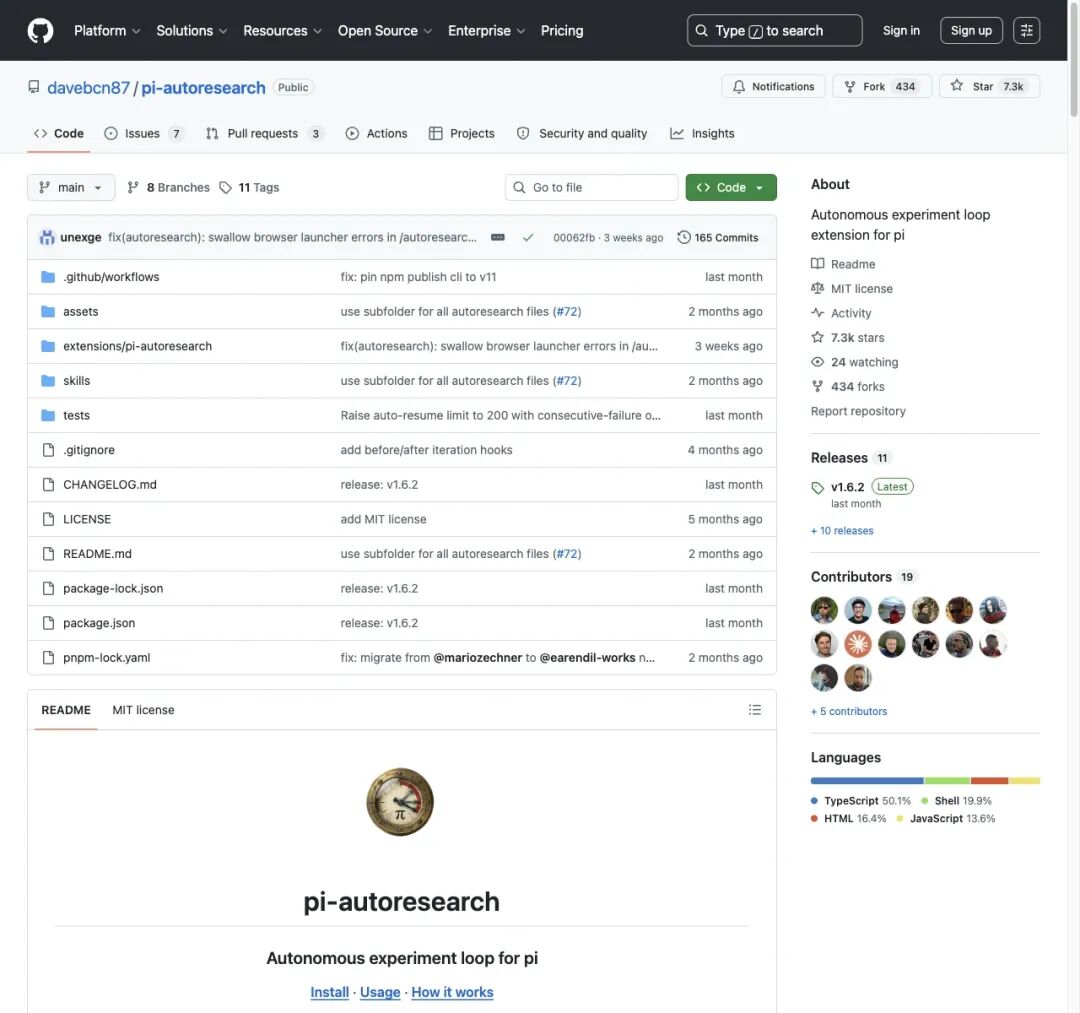Screen dimensions: 1080x1013
Task: Expand the Open Source menu
Action: pyautogui.click(x=384, y=31)
